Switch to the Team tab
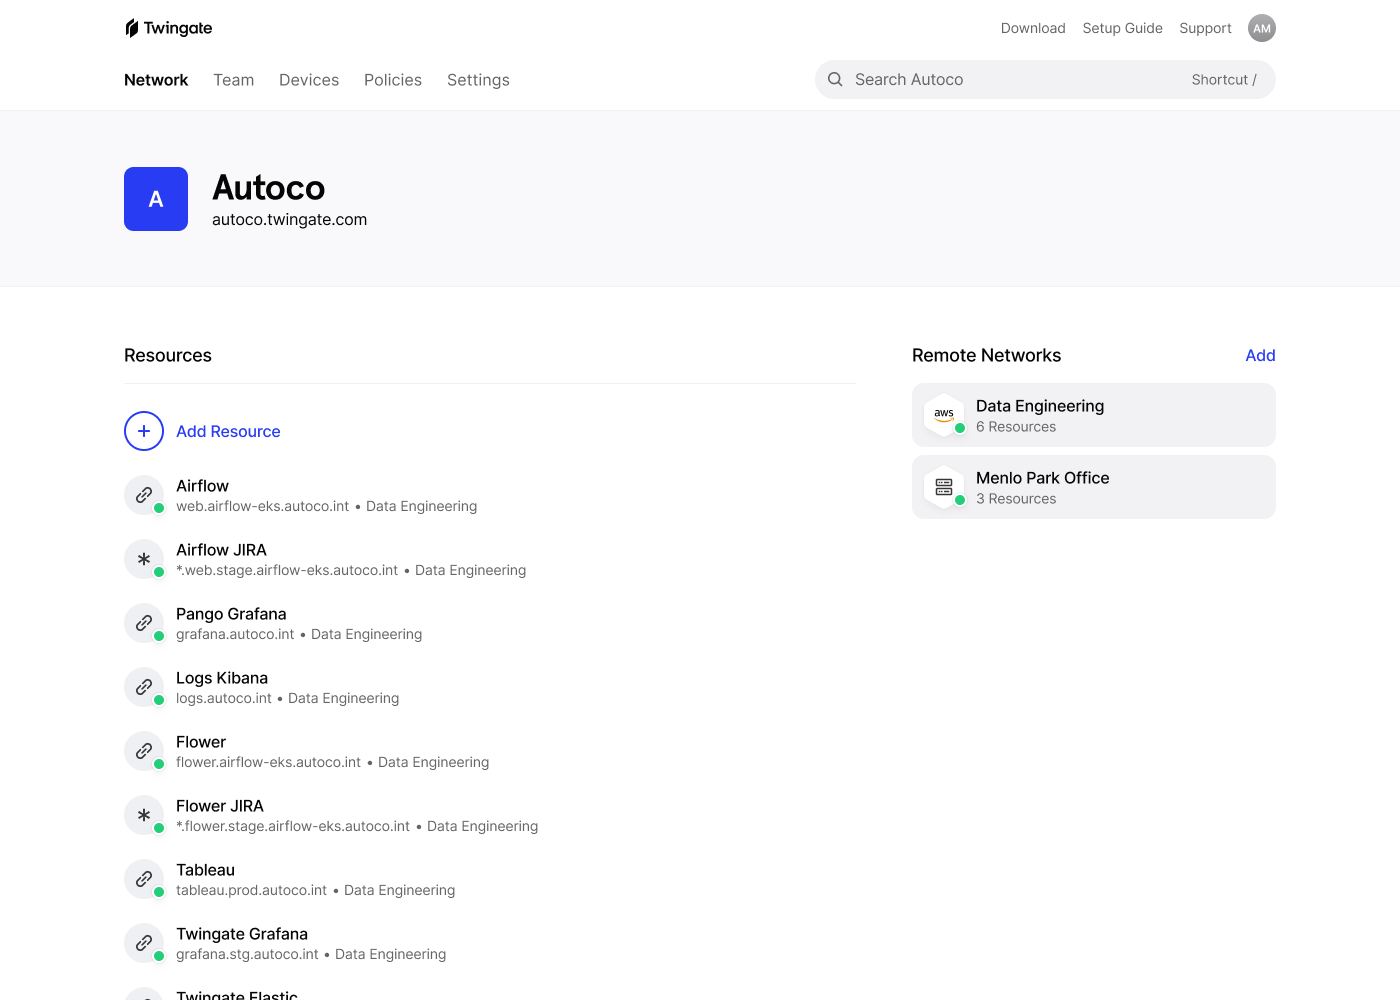The image size is (1400, 1000). 234,80
